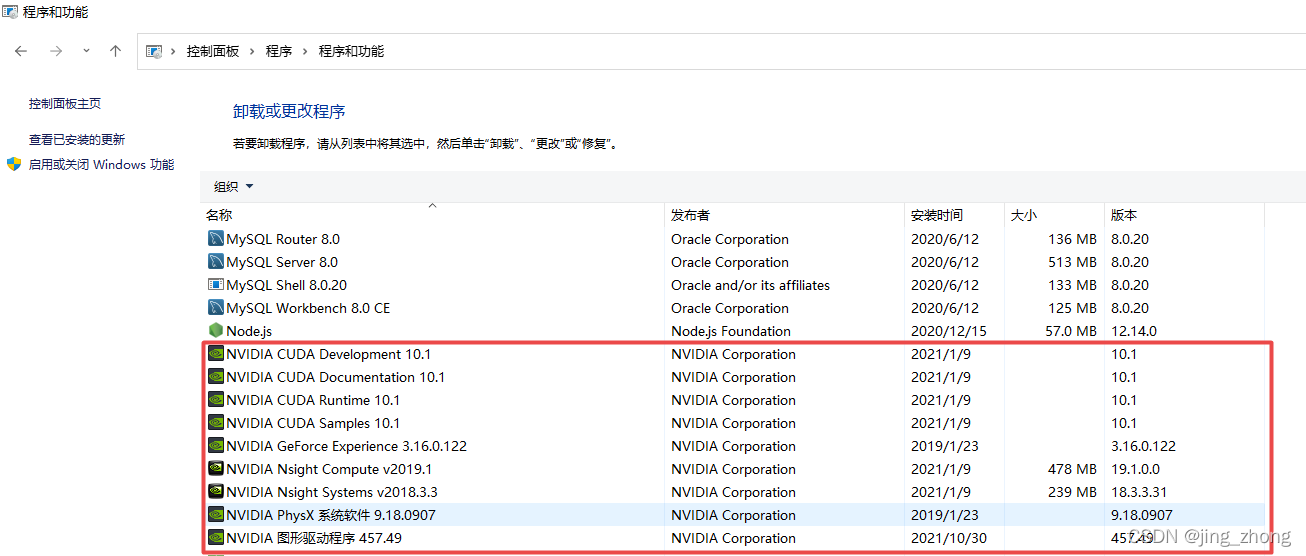The image size is (1306, 556).
Task: Click NVIDIA CUDA Development 10.1 icon
Action: click(216, 354)
